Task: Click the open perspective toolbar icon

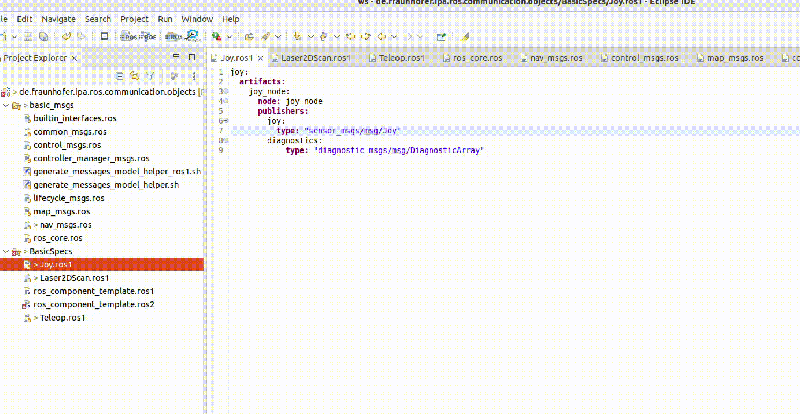Action: (x=441, y=37)
